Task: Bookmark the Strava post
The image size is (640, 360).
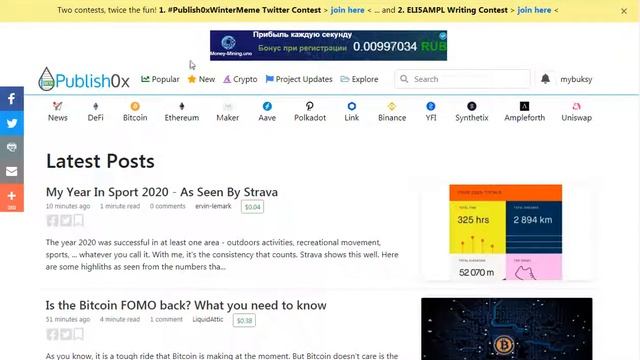Action: coord(79,220)
